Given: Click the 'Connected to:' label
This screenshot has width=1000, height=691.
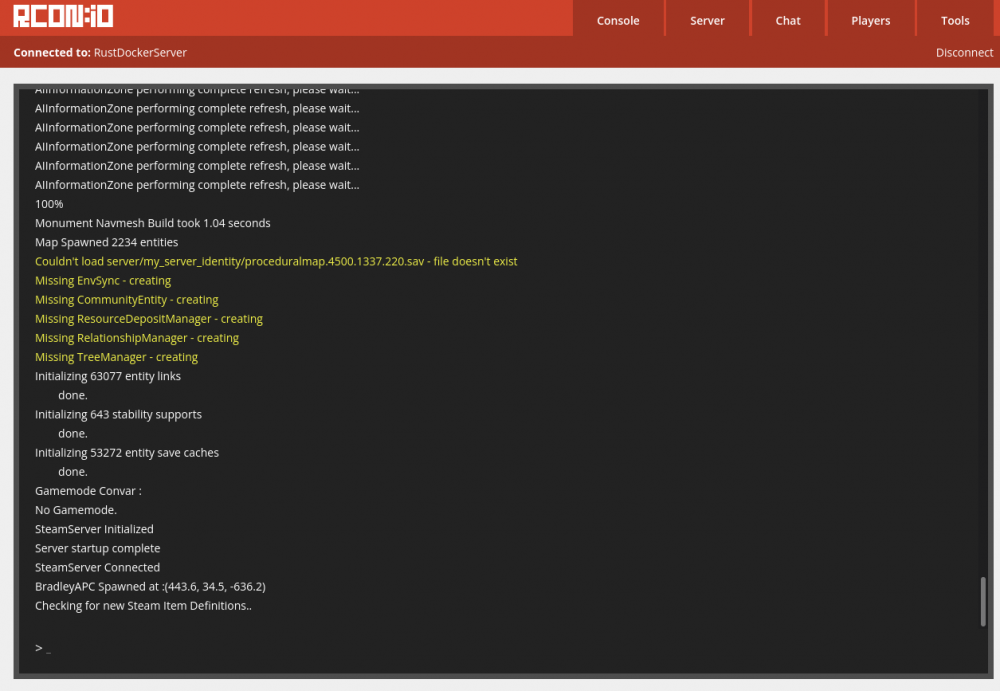Looking at the screenshot, I should [52, 52].
